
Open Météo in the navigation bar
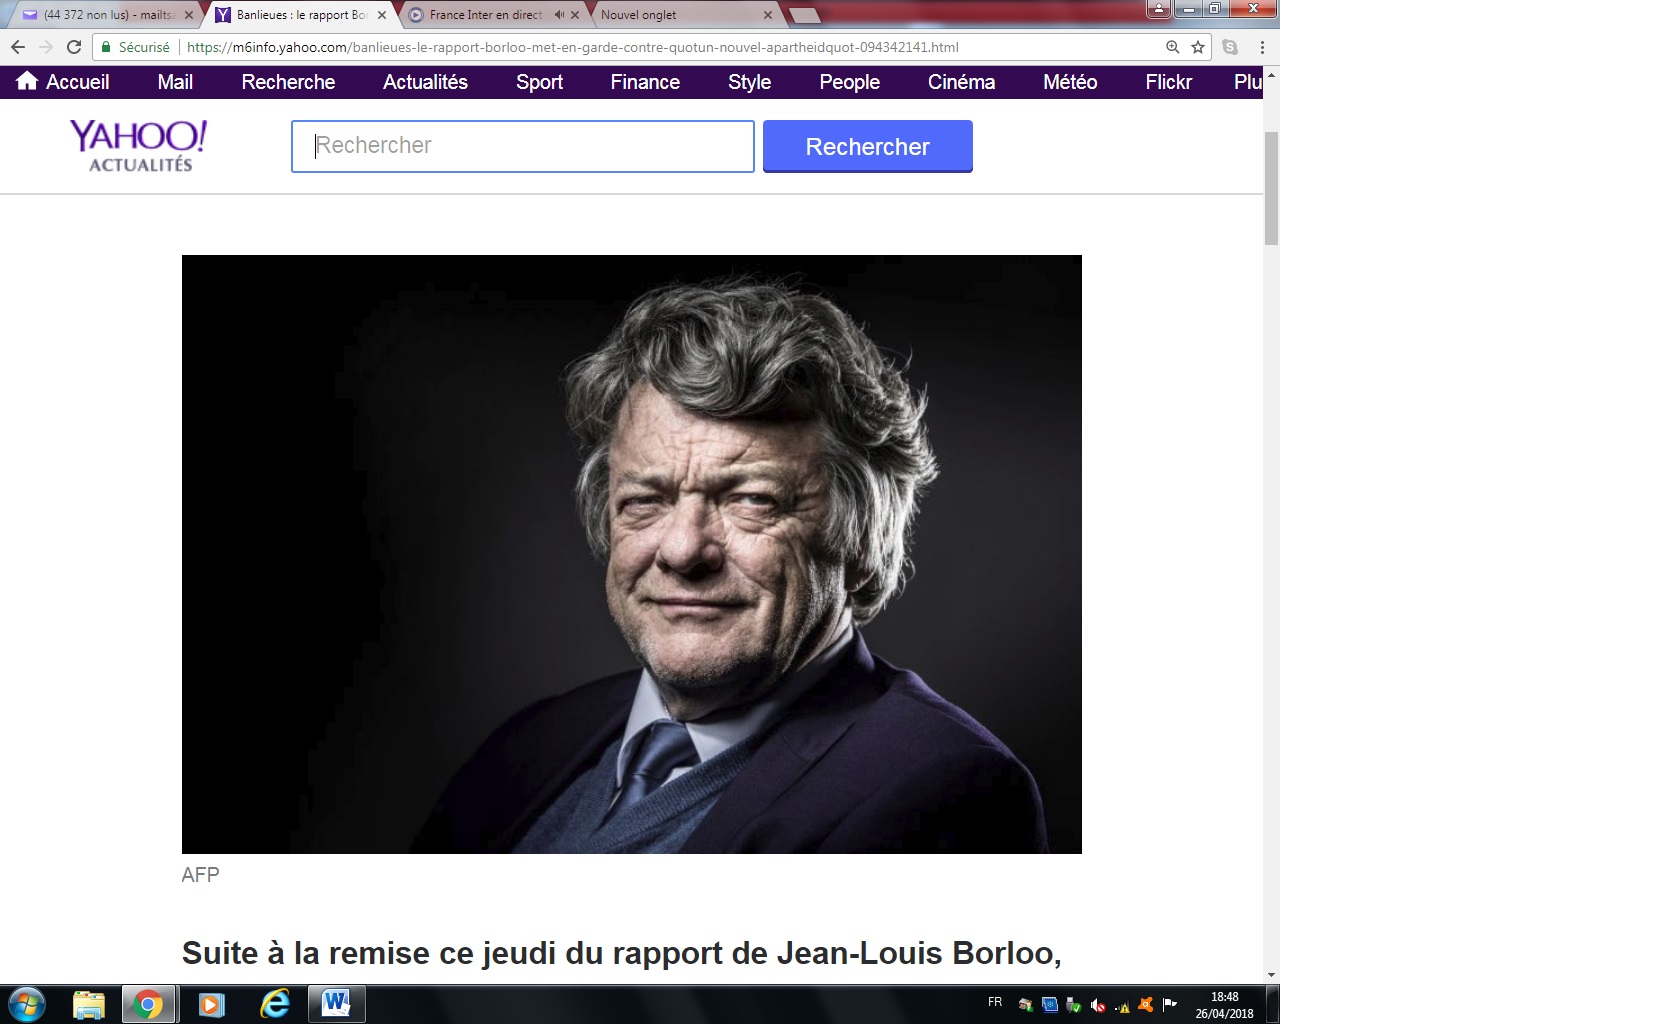coord(1070,82)
